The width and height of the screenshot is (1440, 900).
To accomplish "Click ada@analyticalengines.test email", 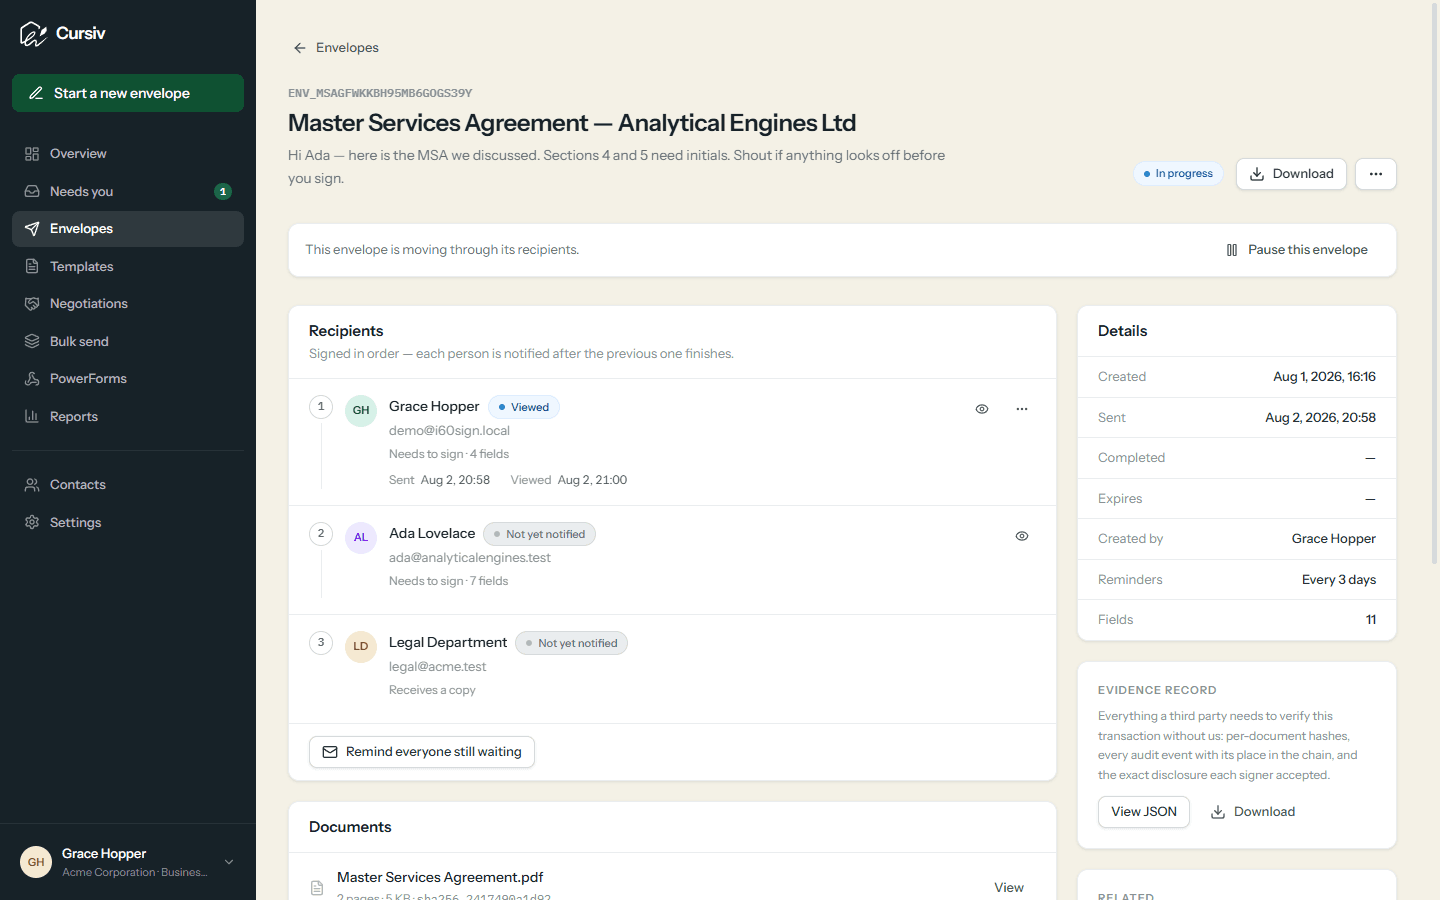I will click(x=470, y=558).
